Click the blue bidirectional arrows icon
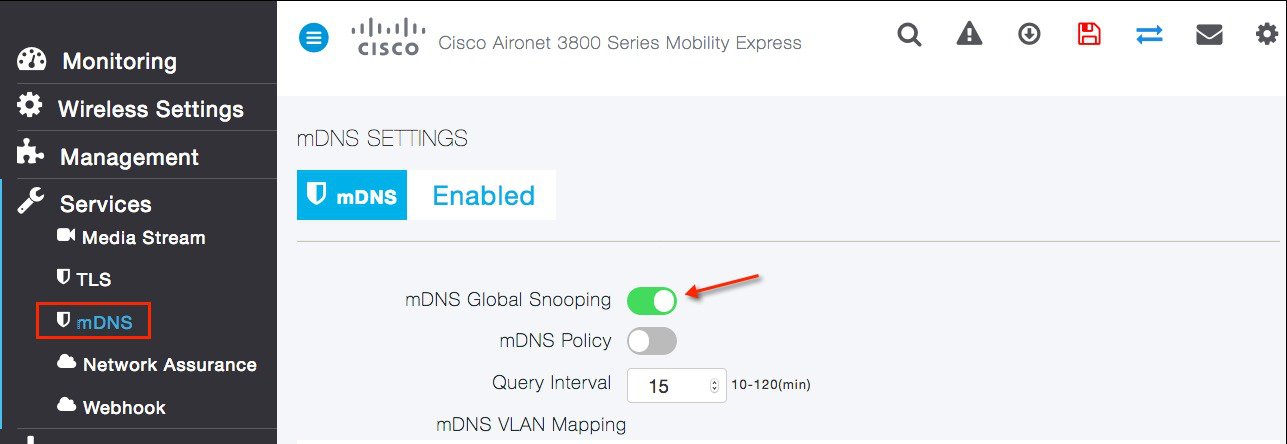 (x=1149, y=35)
